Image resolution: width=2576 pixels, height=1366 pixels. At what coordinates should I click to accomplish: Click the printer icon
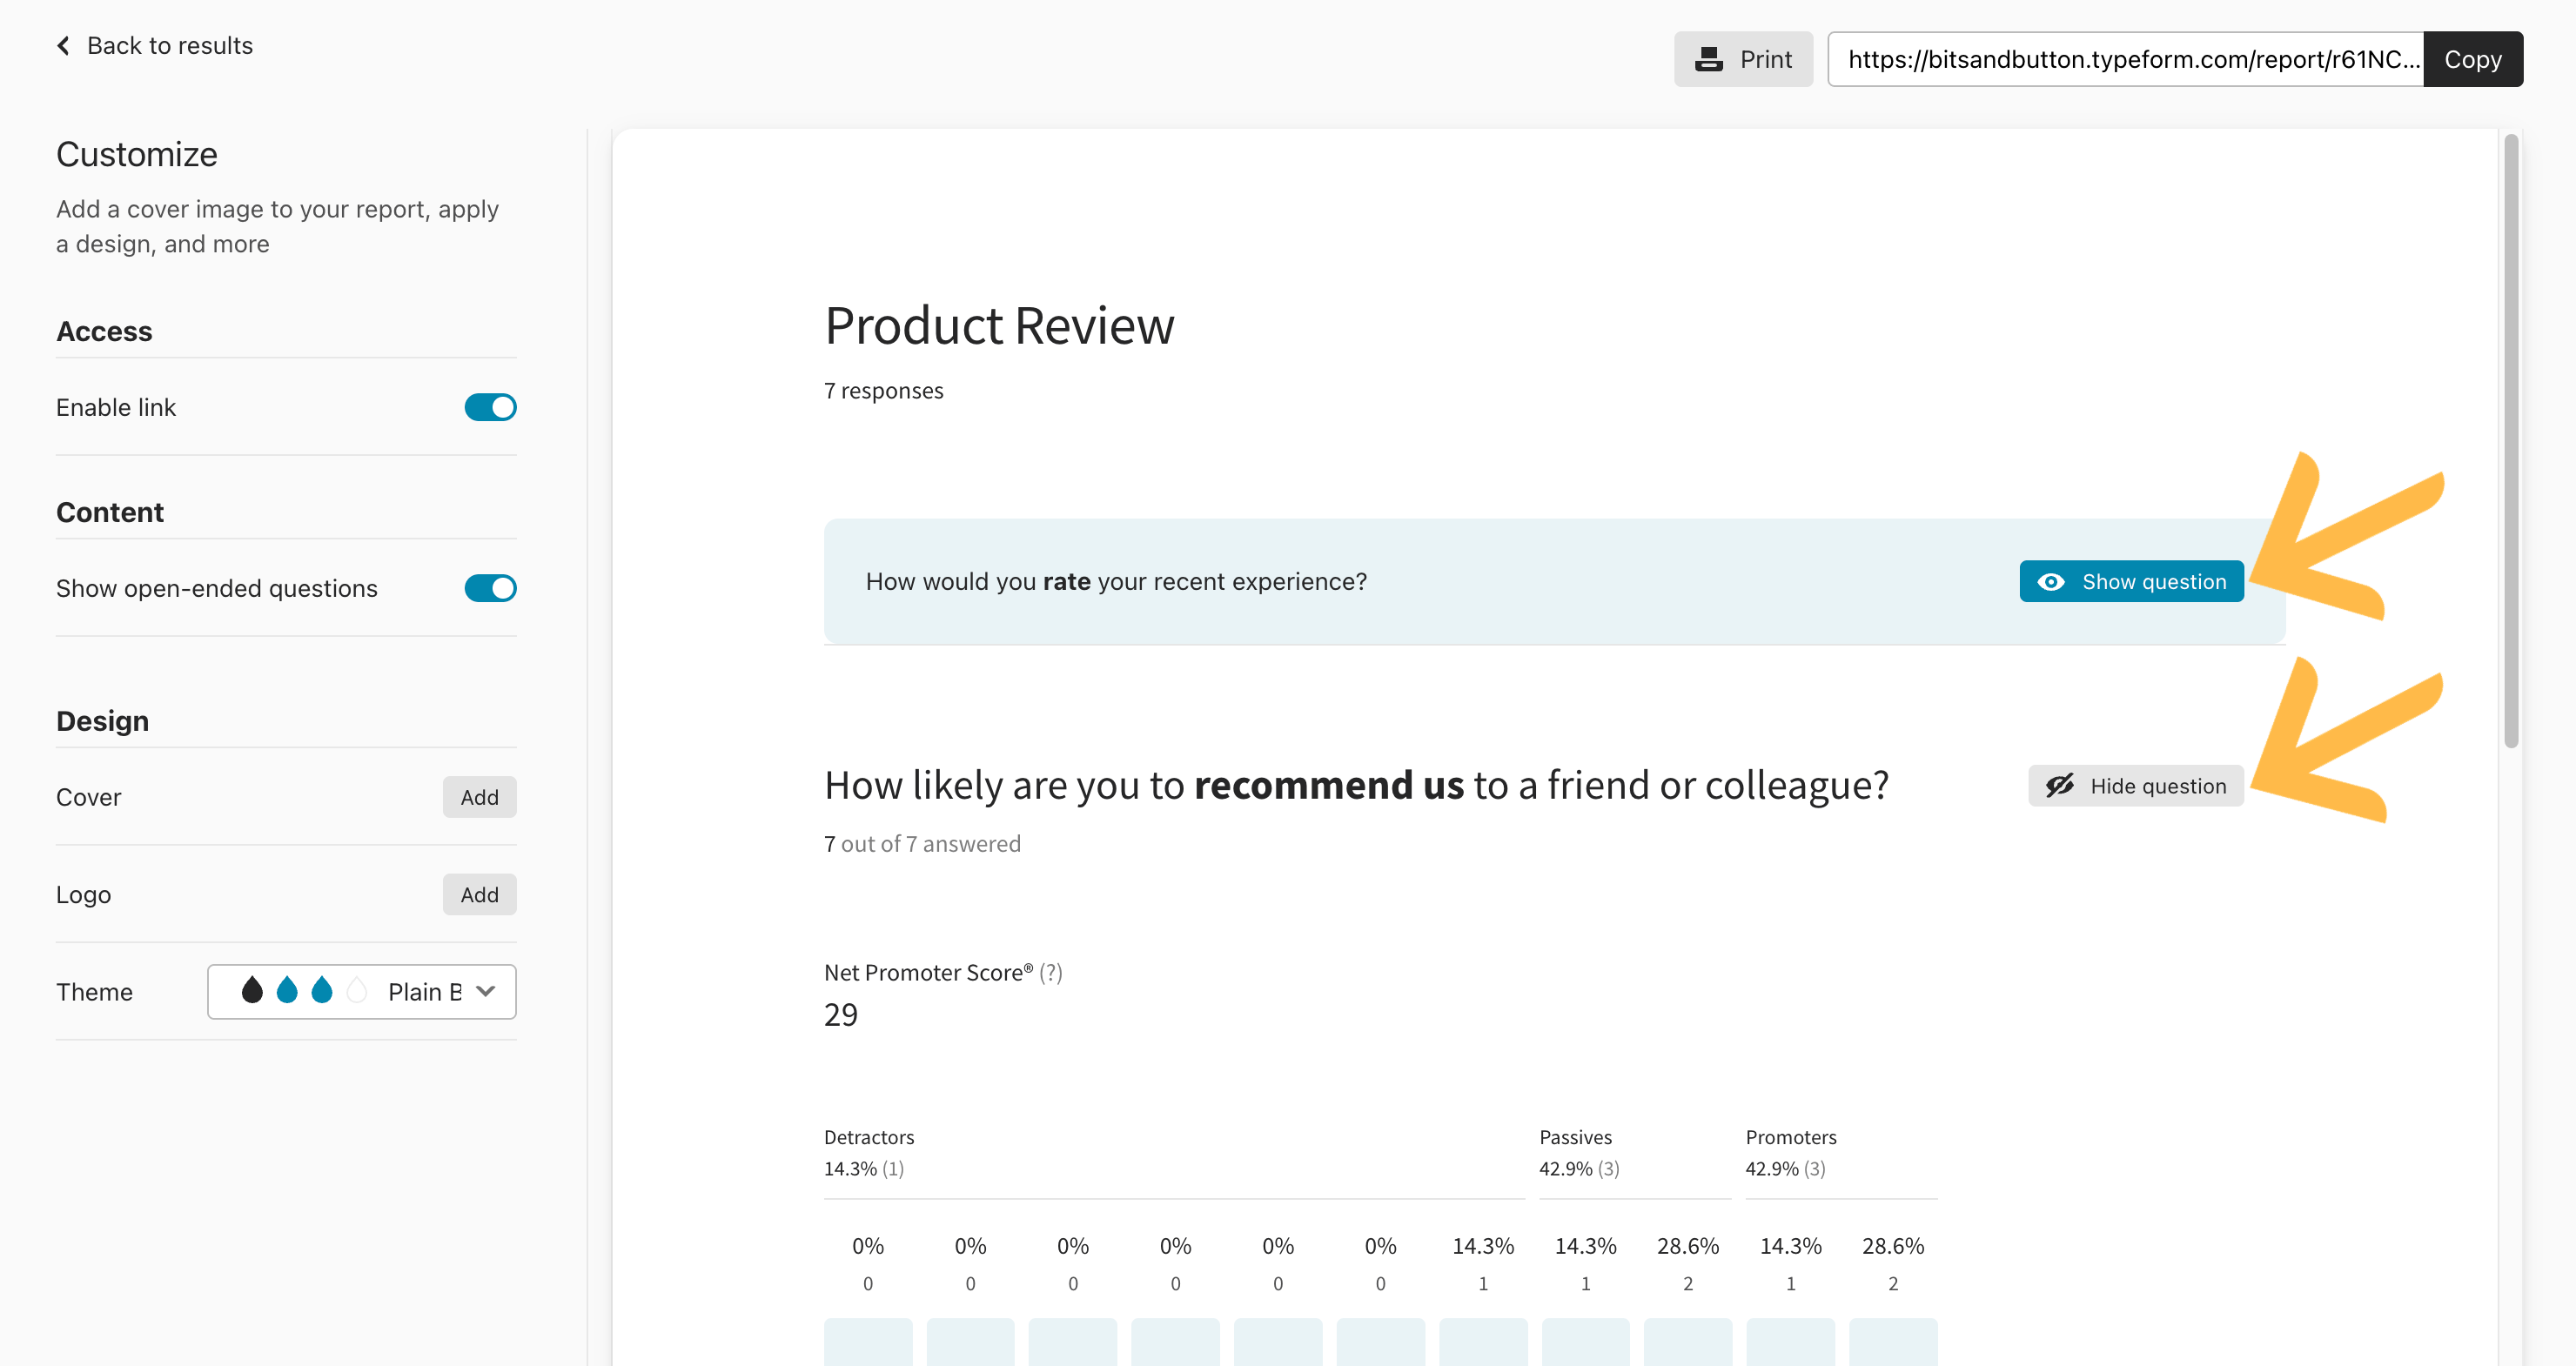click(x=1708, y=59)
